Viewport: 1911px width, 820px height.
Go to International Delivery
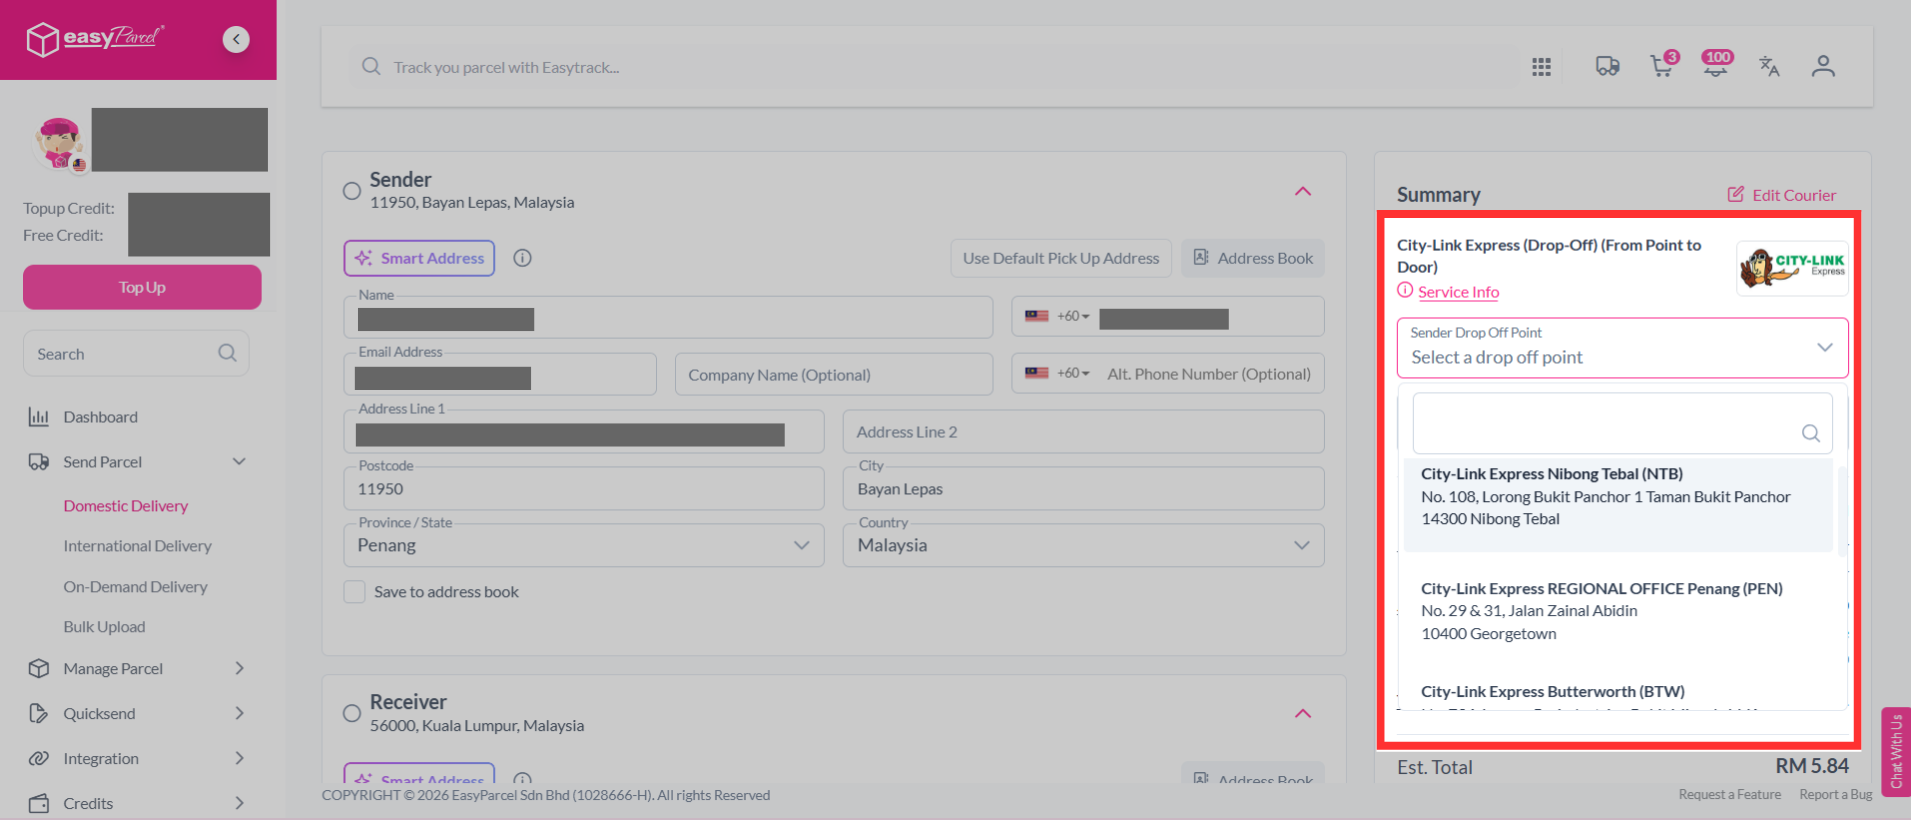[138, 546]
